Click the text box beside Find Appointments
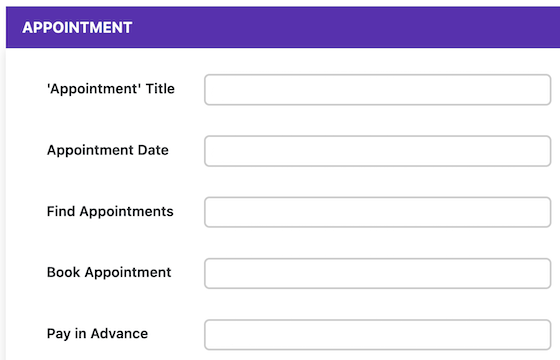560x360 pixels. [378, 212]
